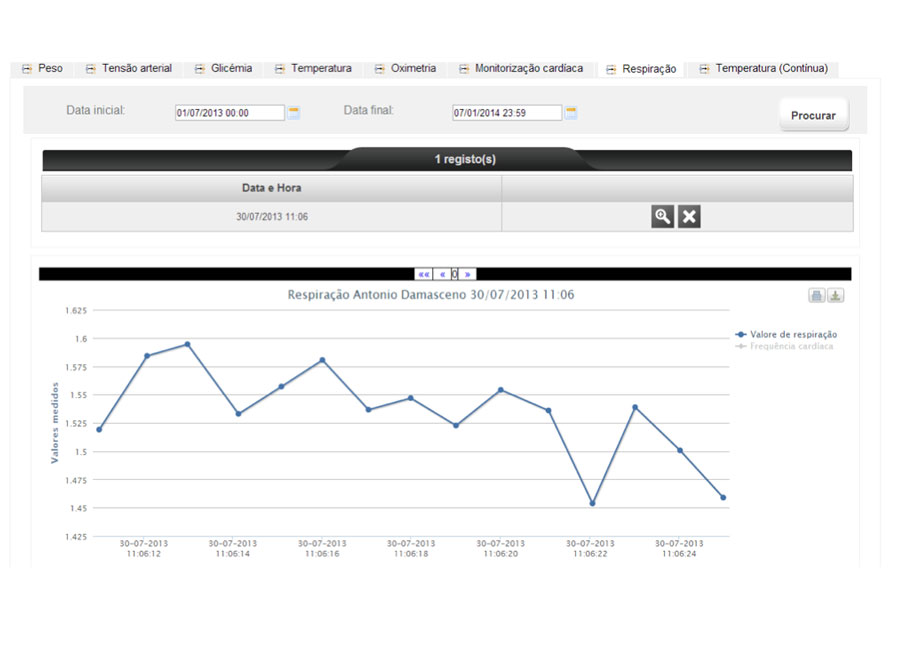Screen dimensions: 900x650
Task: Open calendar picker for Data final
Action: 571,113
